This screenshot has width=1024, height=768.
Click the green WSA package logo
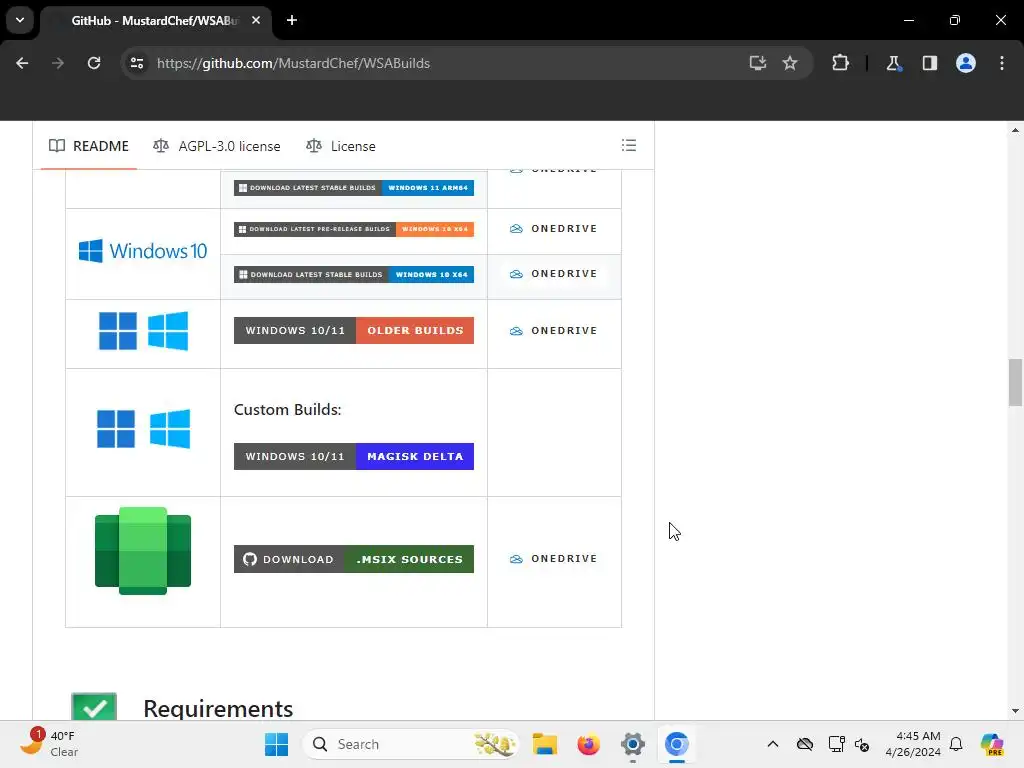point(143,551)
